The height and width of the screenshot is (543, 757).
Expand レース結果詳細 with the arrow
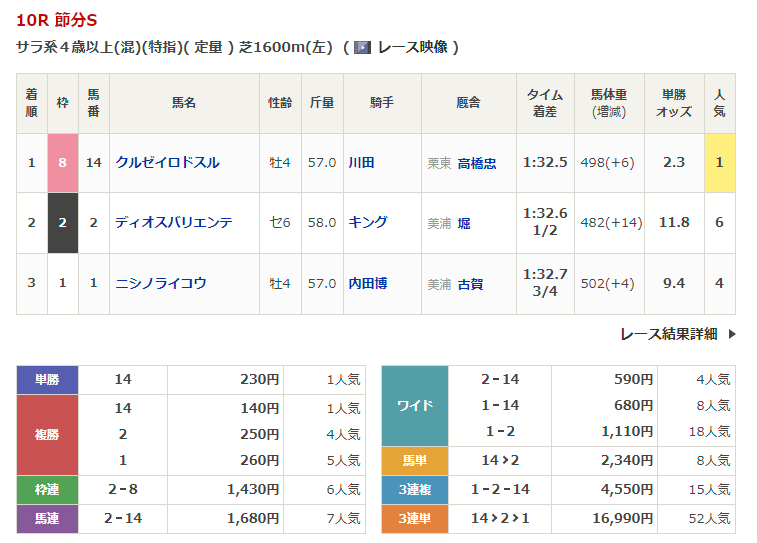pos(731,335)
